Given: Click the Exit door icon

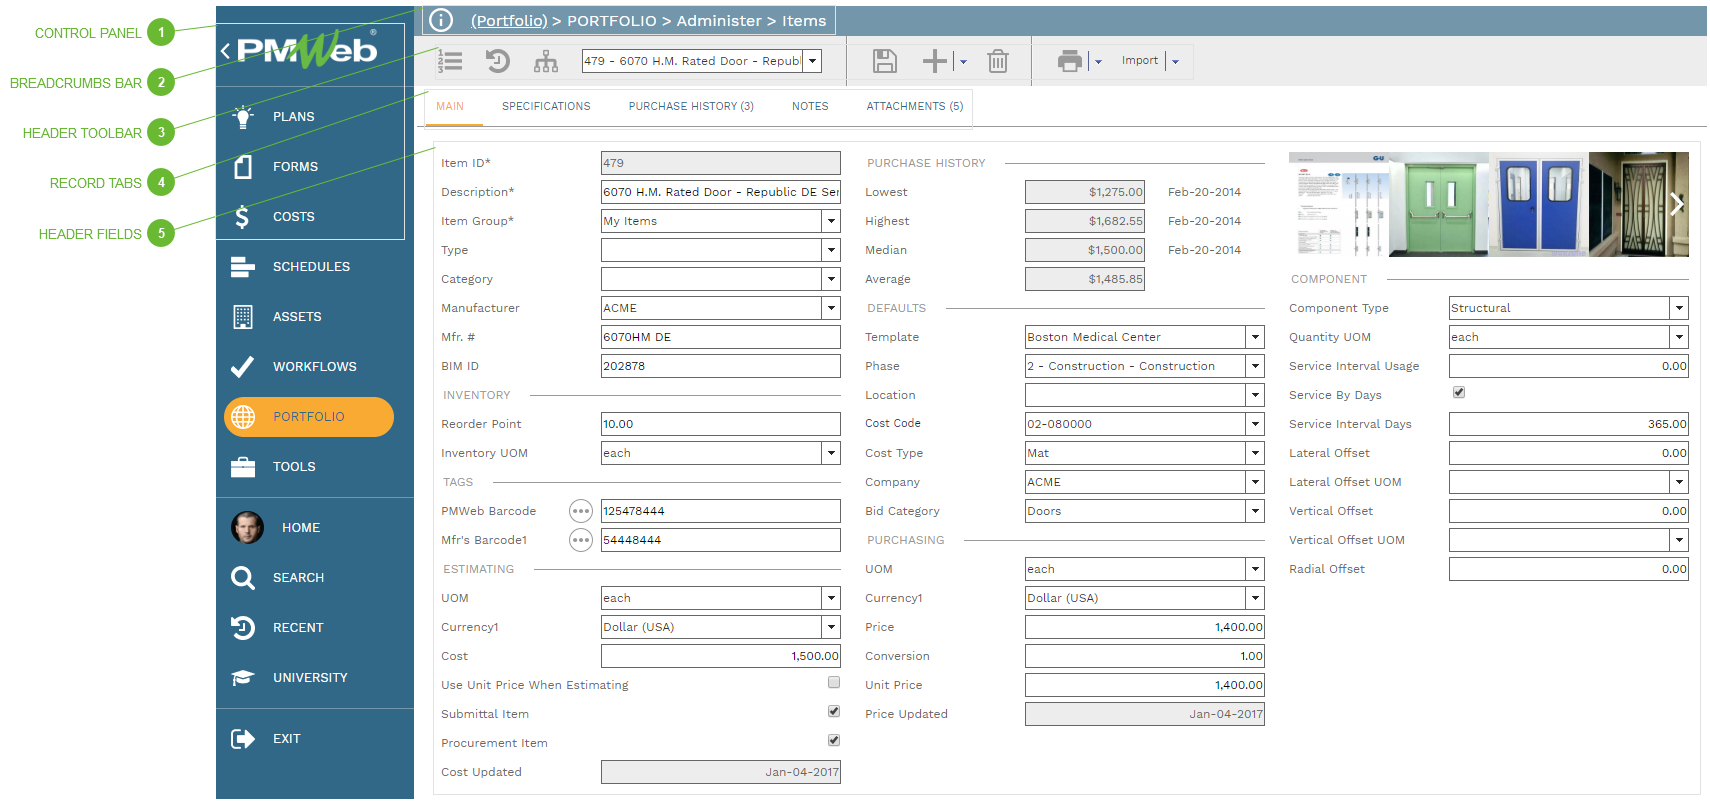Looking at the screenshot, I should pos(243,739).
